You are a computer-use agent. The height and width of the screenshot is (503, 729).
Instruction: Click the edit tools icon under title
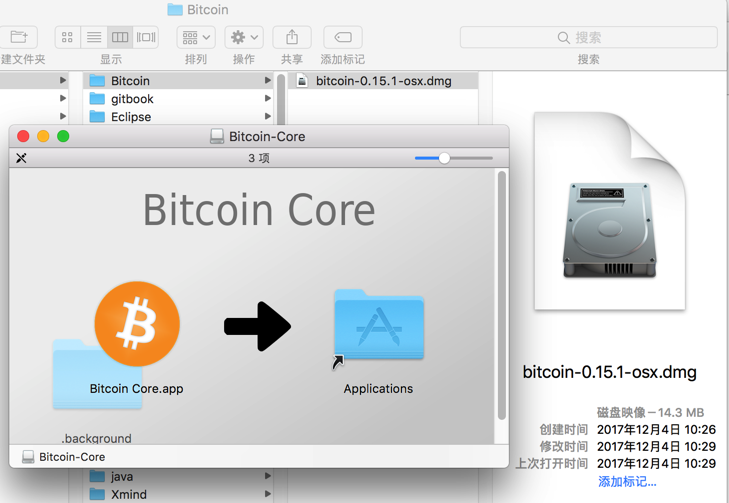[x=21, y=158]
